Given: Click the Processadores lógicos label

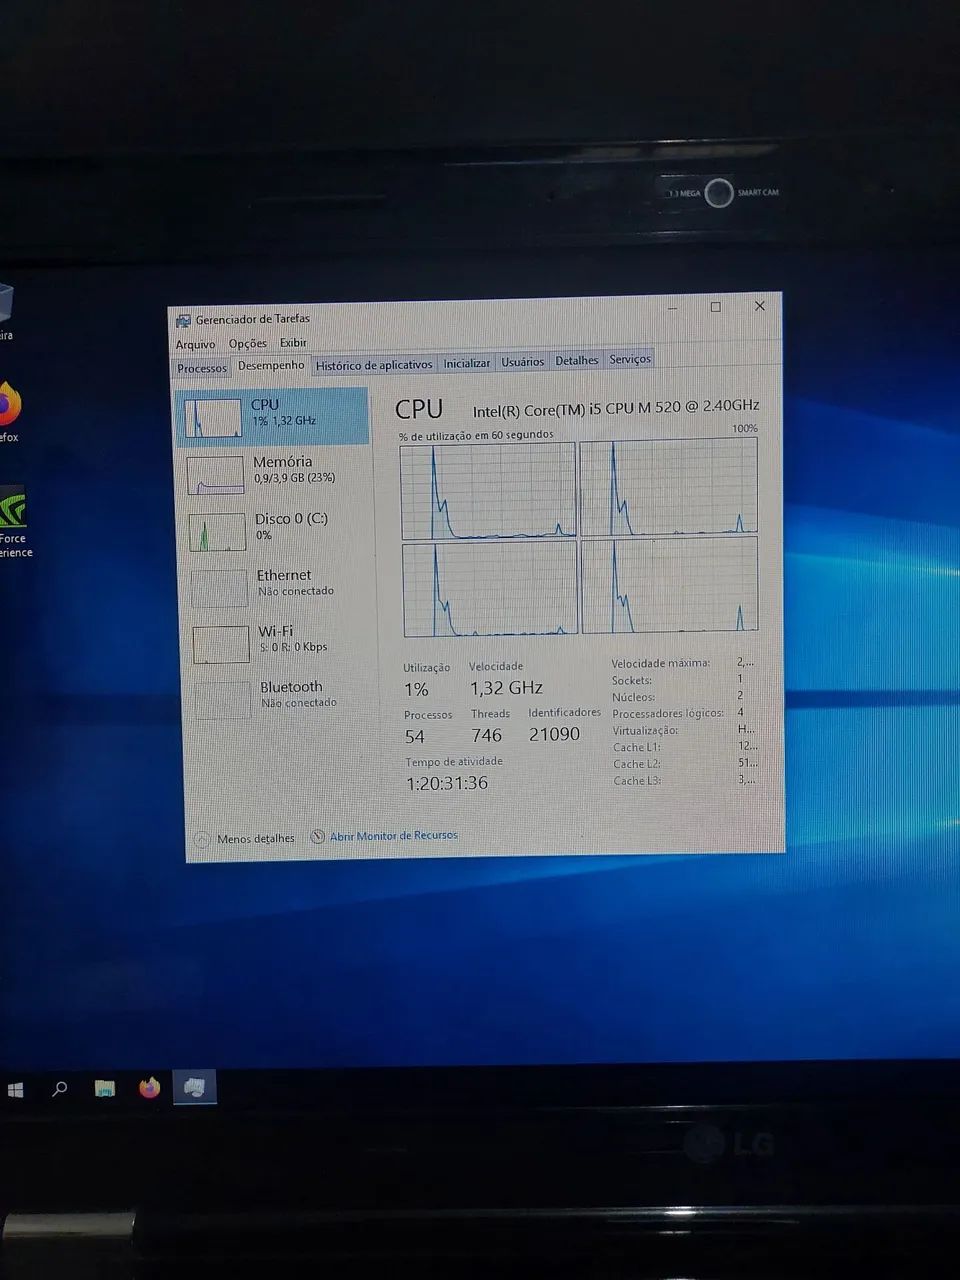Looking at the screenshot, I should pos(668,714).
